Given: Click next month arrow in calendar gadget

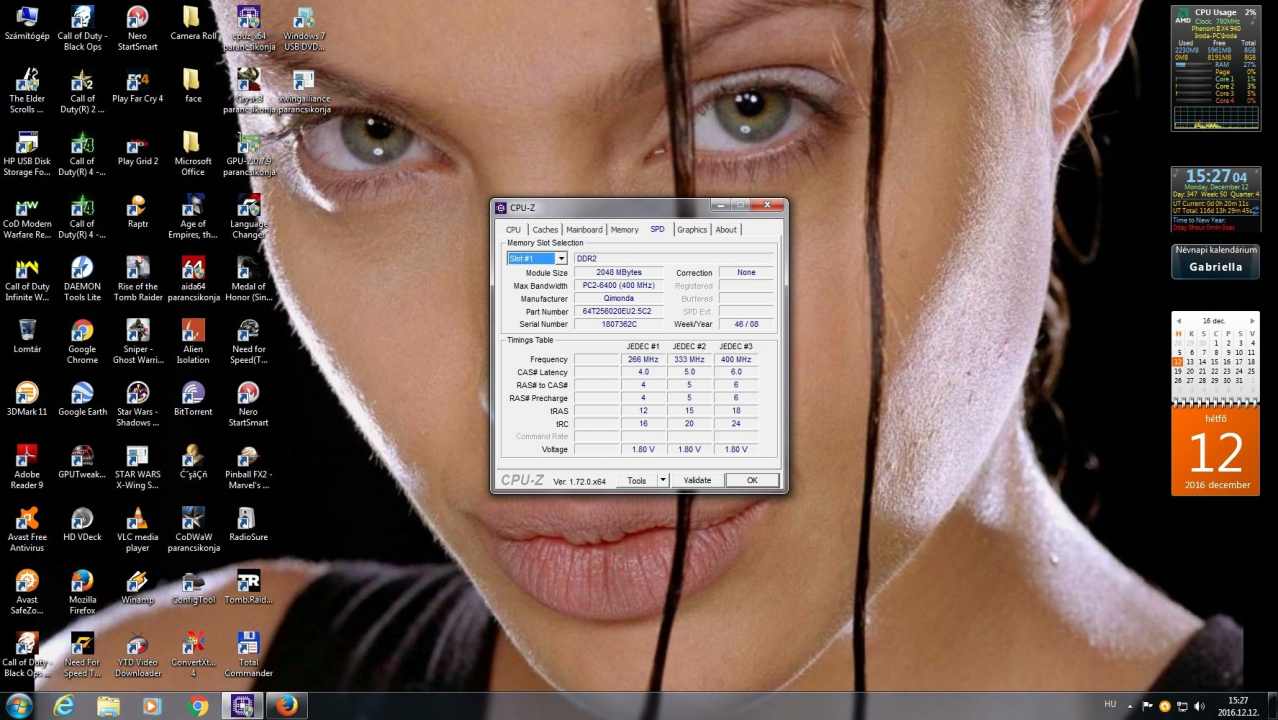Looking at the screenshot, I should pyautogui.click(x=1252, y=320).
